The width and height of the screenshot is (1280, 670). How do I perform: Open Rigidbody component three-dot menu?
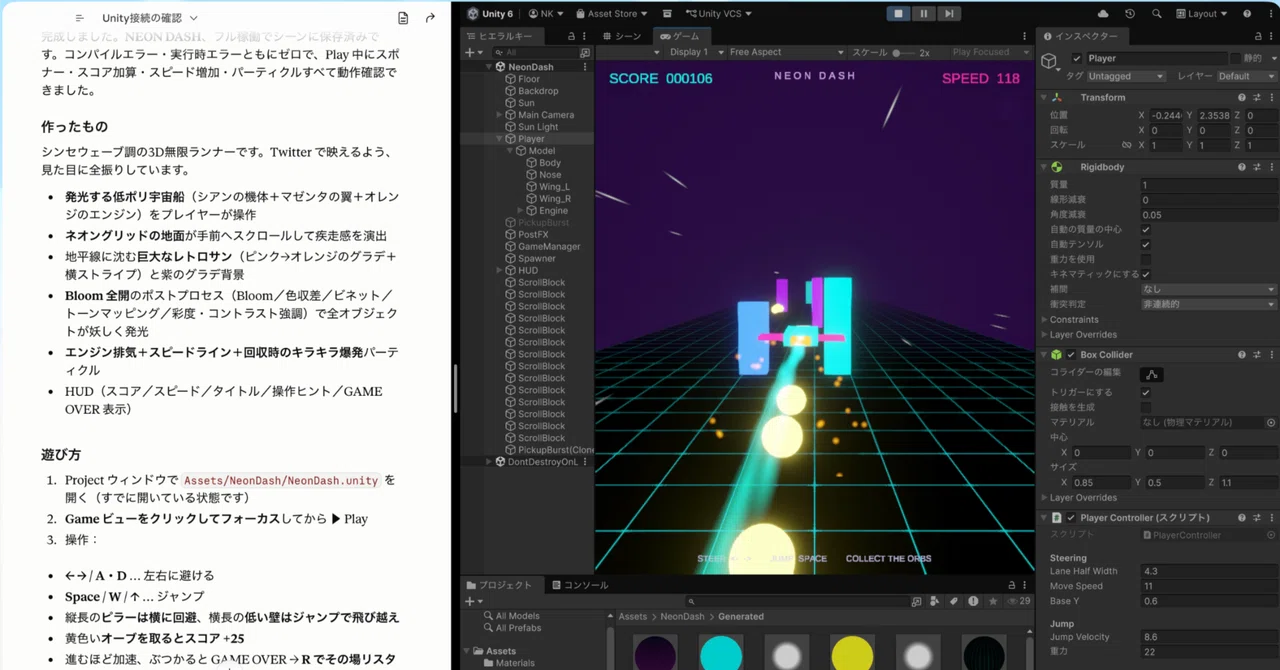point(1271,167)
